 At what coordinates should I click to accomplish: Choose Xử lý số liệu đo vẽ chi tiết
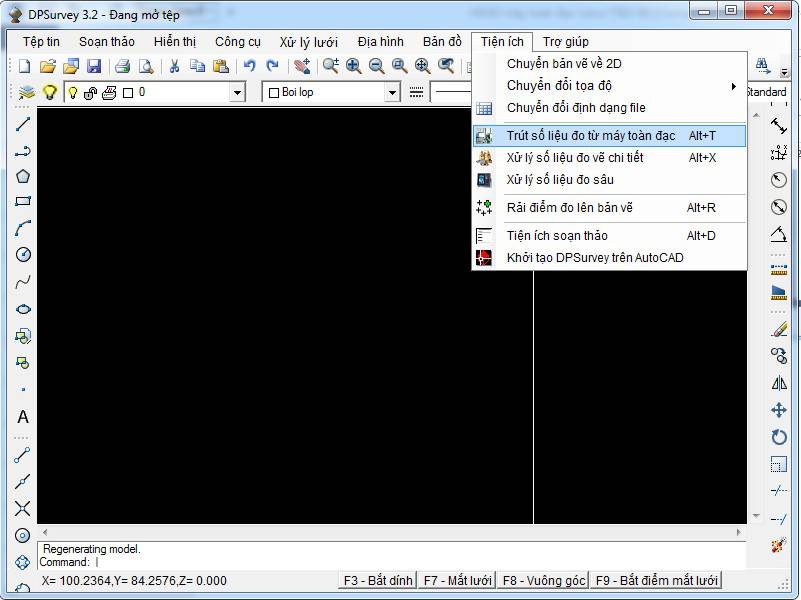609,158
